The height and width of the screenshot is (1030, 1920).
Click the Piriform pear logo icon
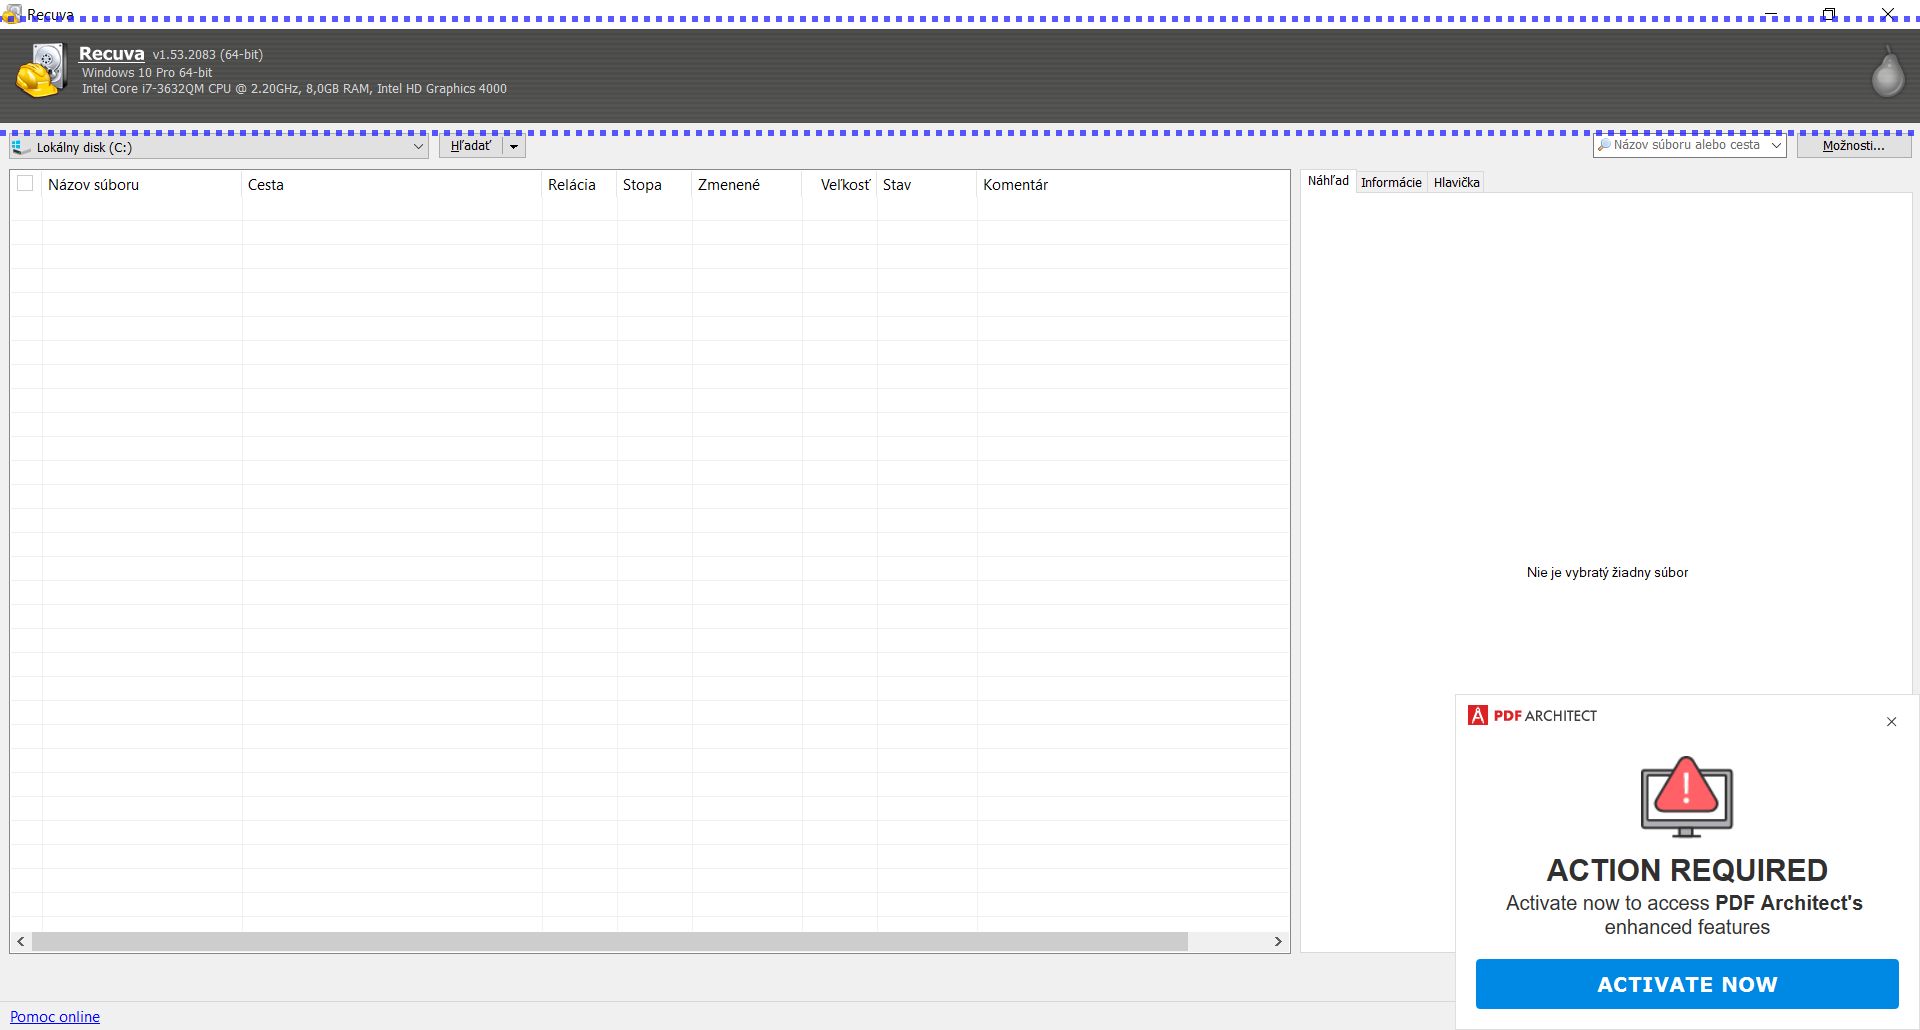(x=1887, y=72)
